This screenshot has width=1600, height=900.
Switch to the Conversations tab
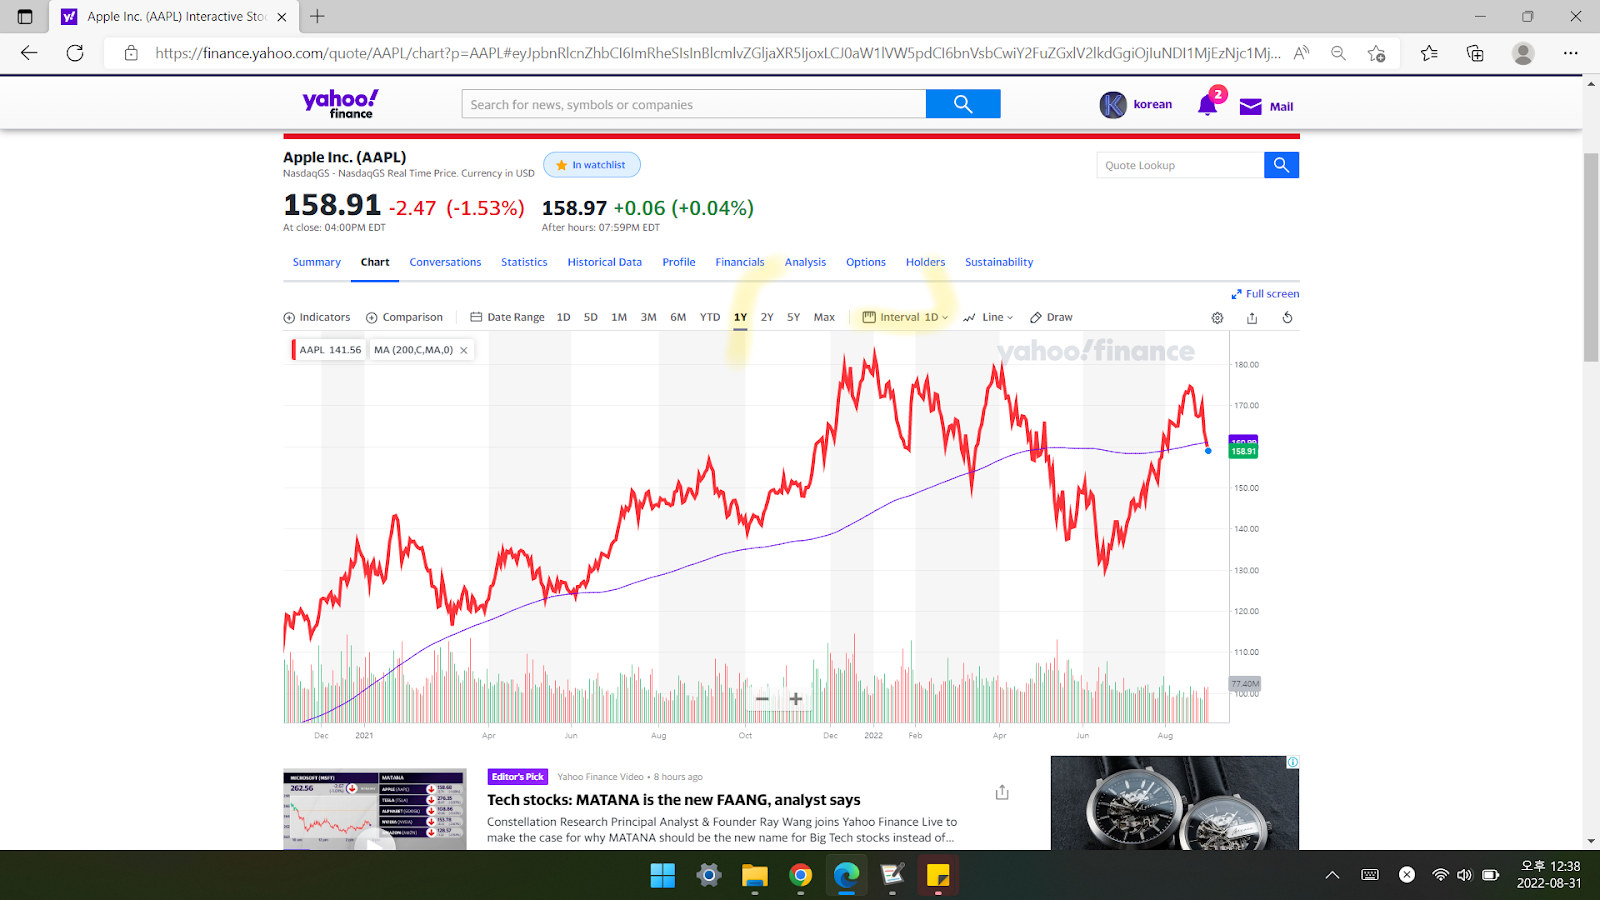445,262
